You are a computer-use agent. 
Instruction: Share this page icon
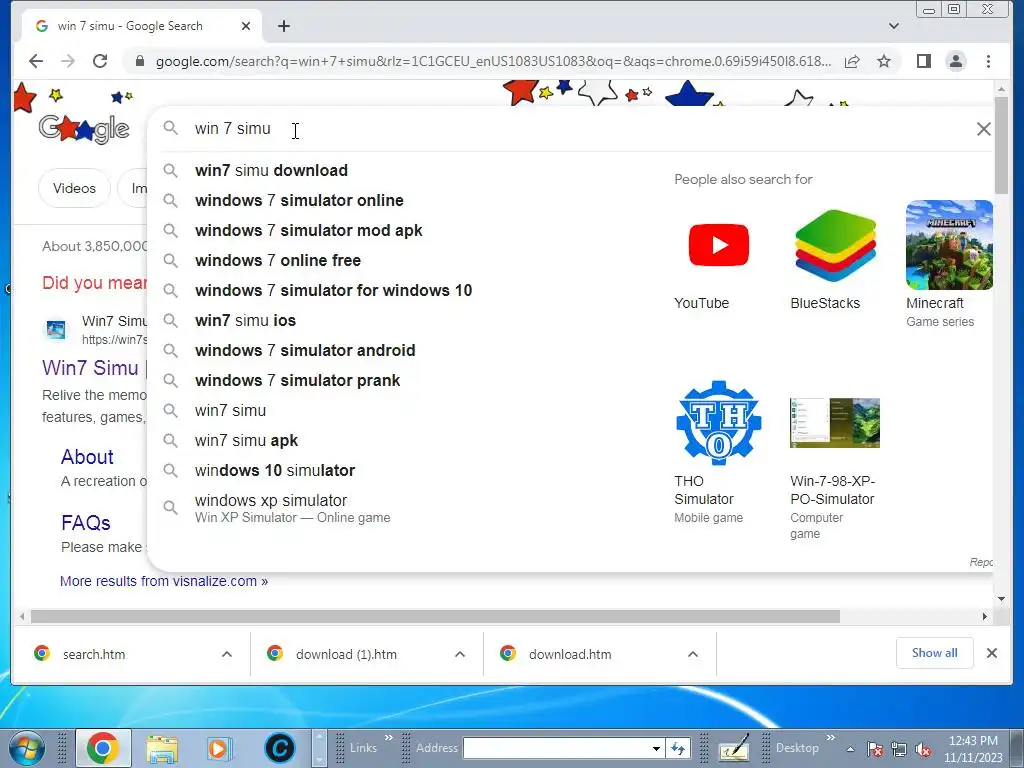pyautogui.click(x=852, y=61)
